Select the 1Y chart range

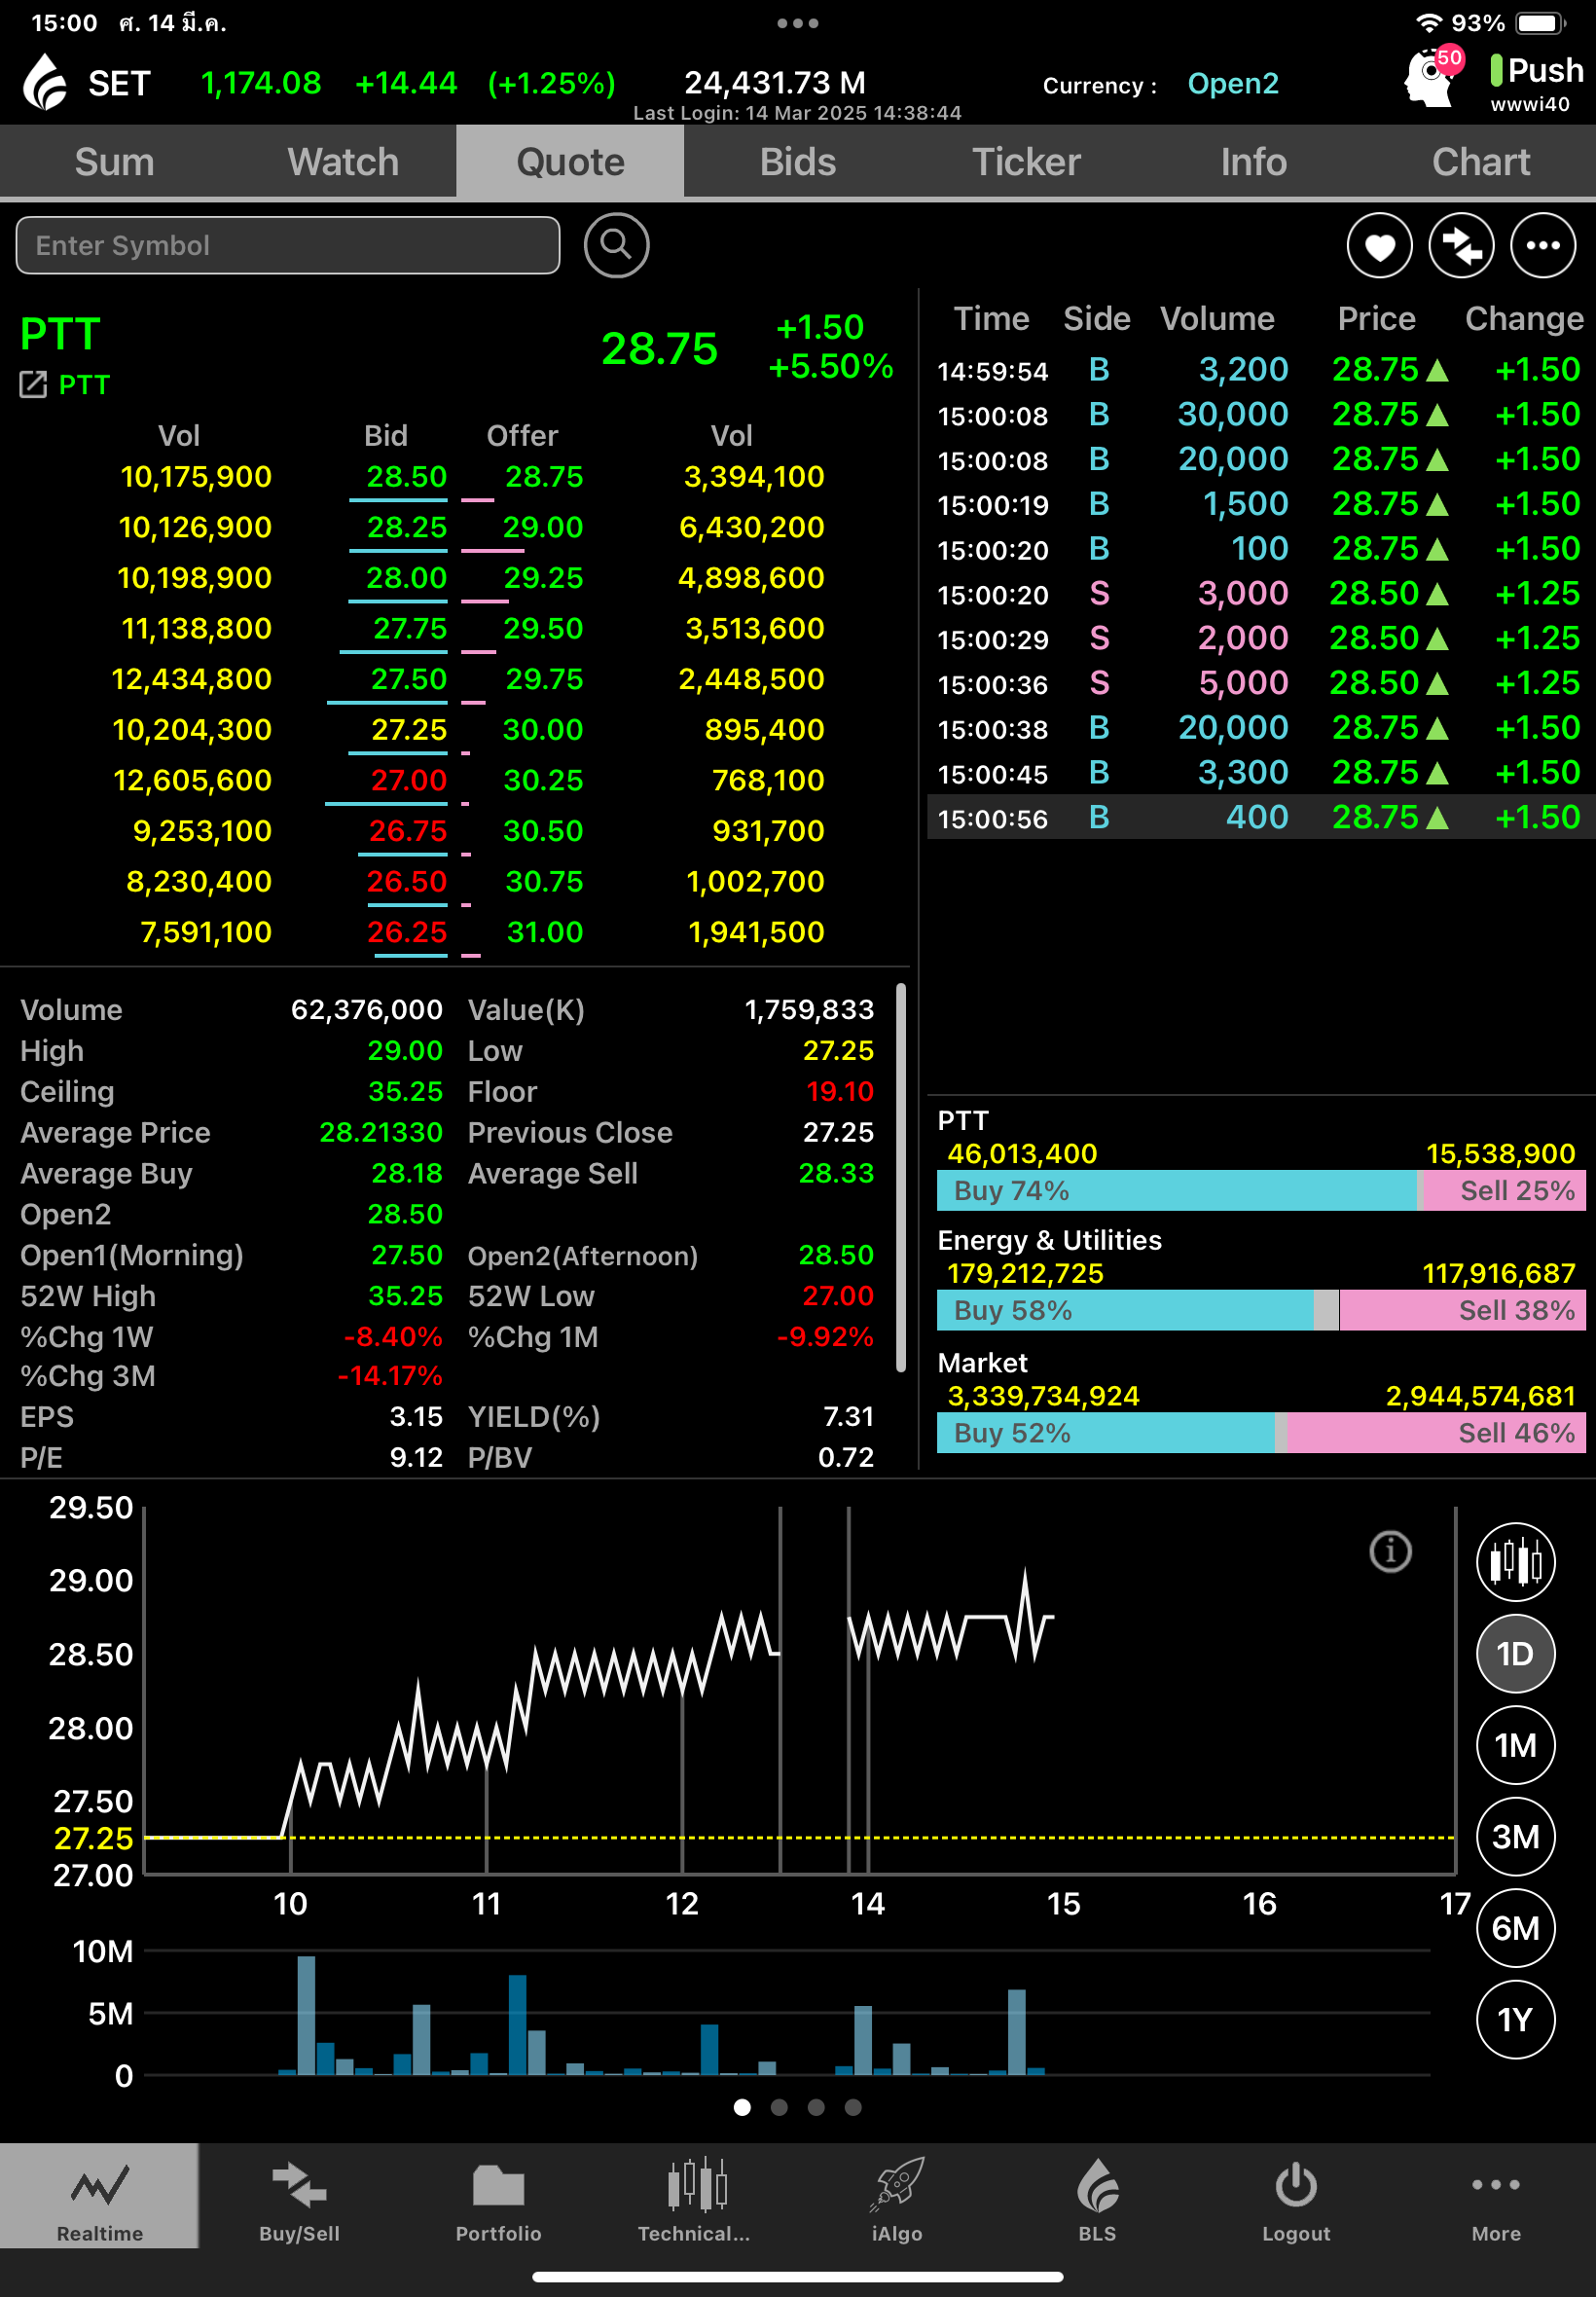tap(1515, 2019)
